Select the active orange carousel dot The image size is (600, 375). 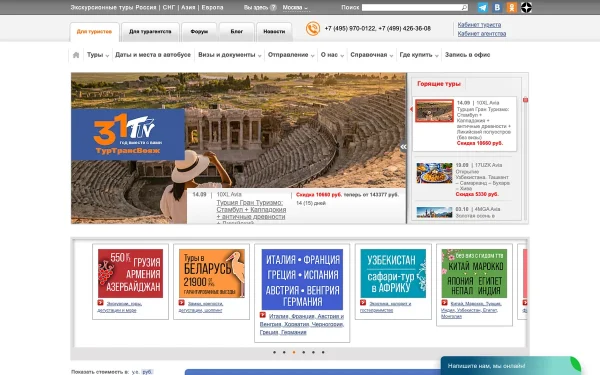(x=294, y=352)
